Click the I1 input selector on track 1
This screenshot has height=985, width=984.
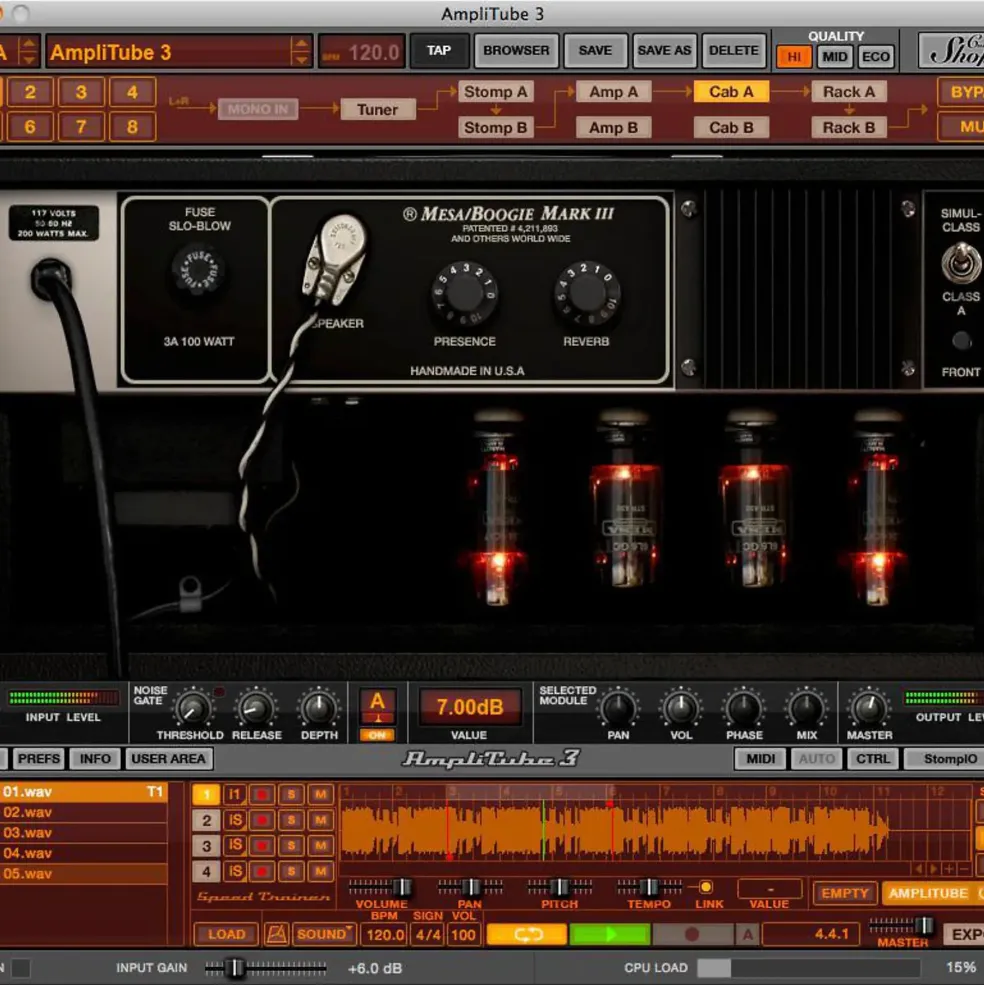pos(234,795)
